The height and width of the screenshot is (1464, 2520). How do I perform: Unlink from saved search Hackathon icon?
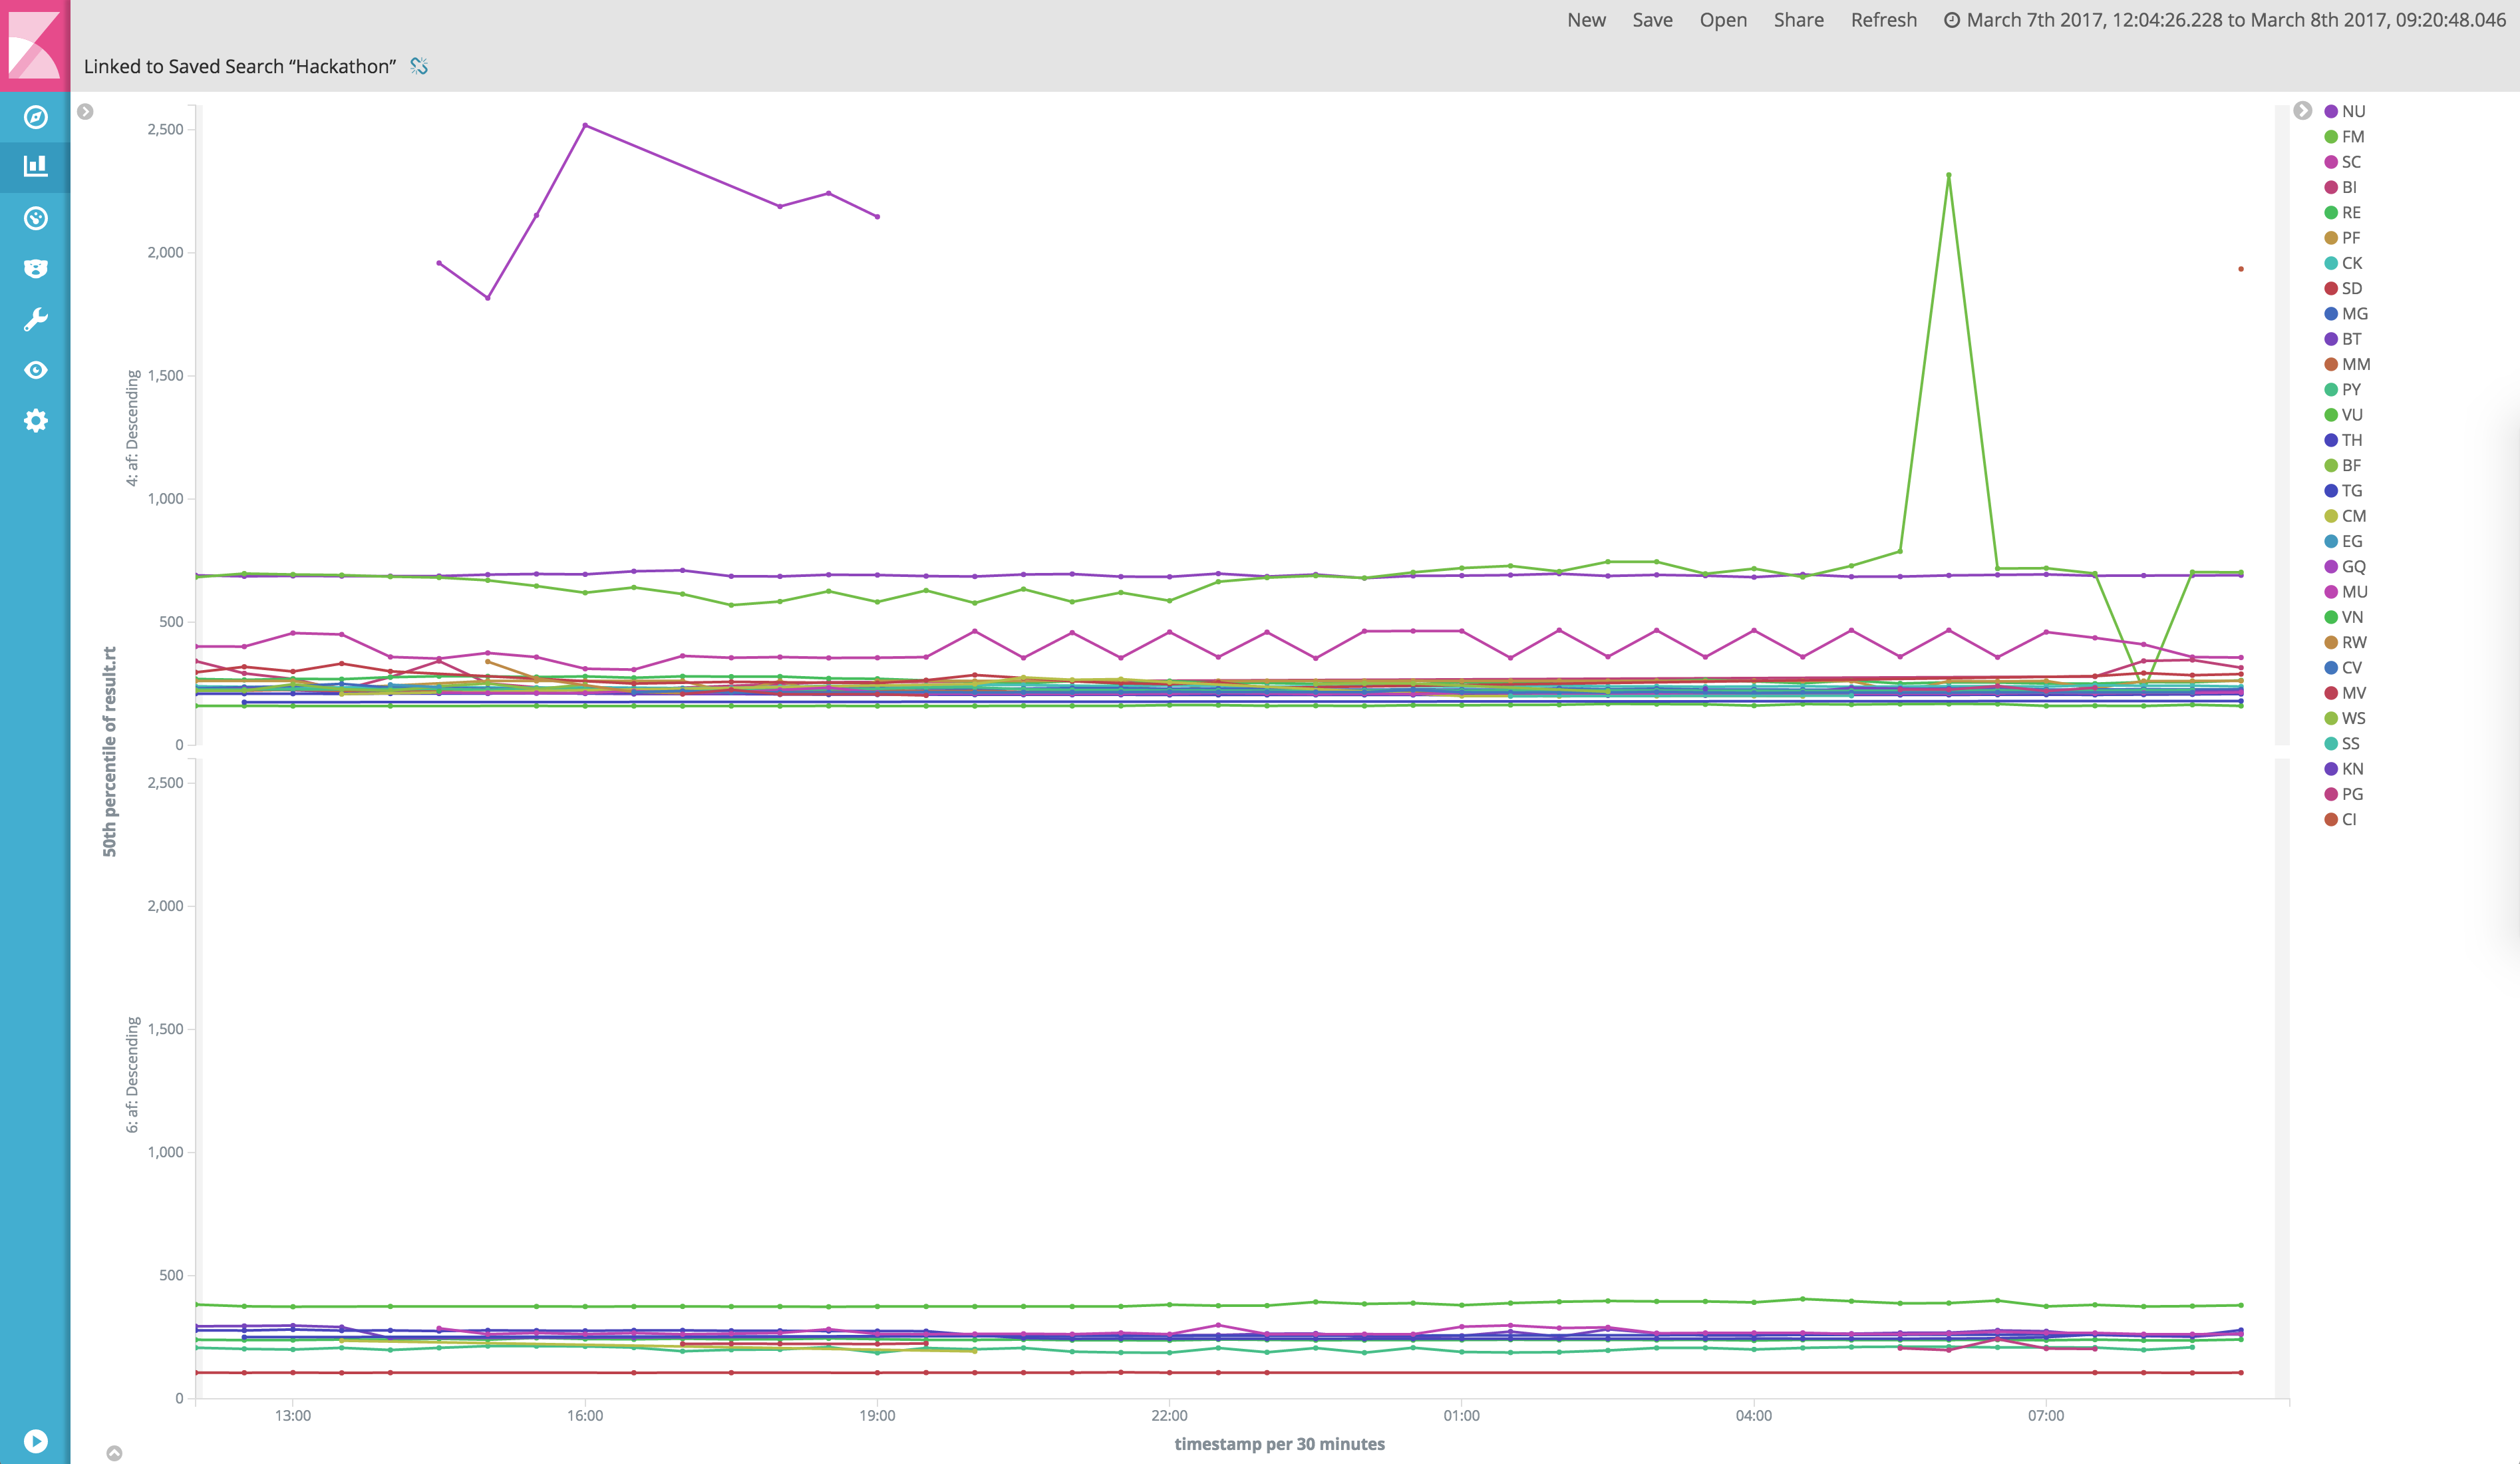(419, 66)
